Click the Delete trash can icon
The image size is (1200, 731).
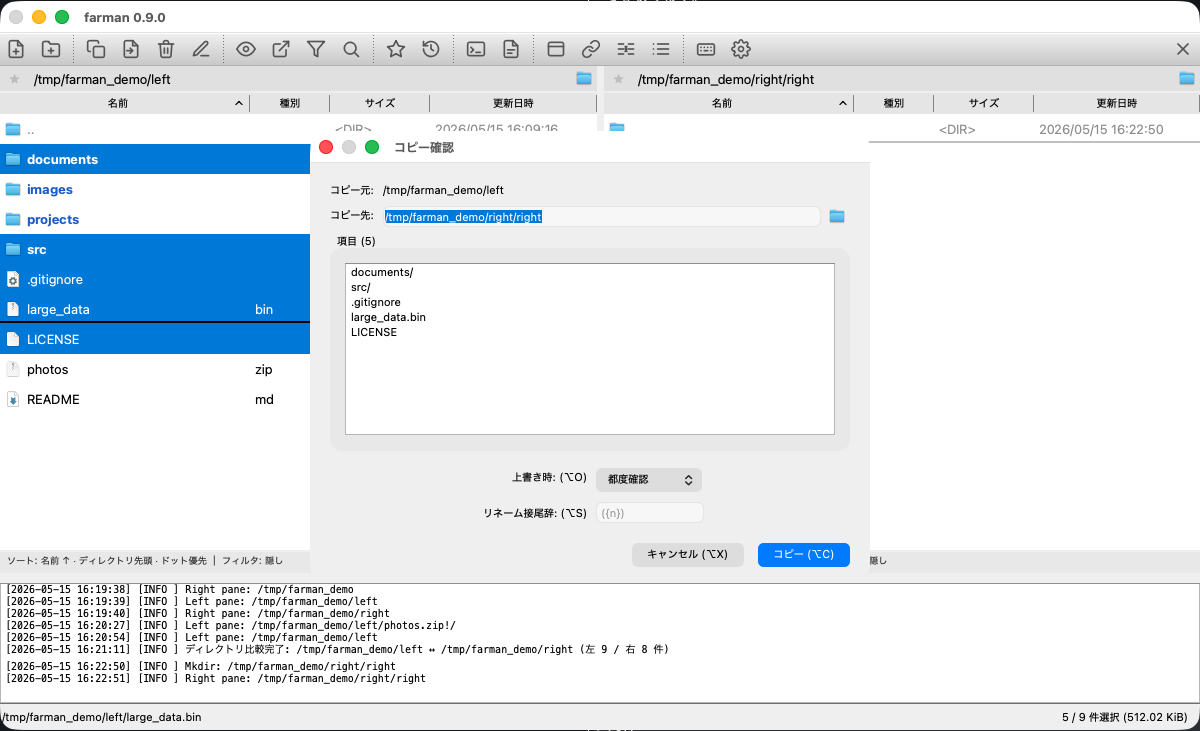(x=166, y=48)
